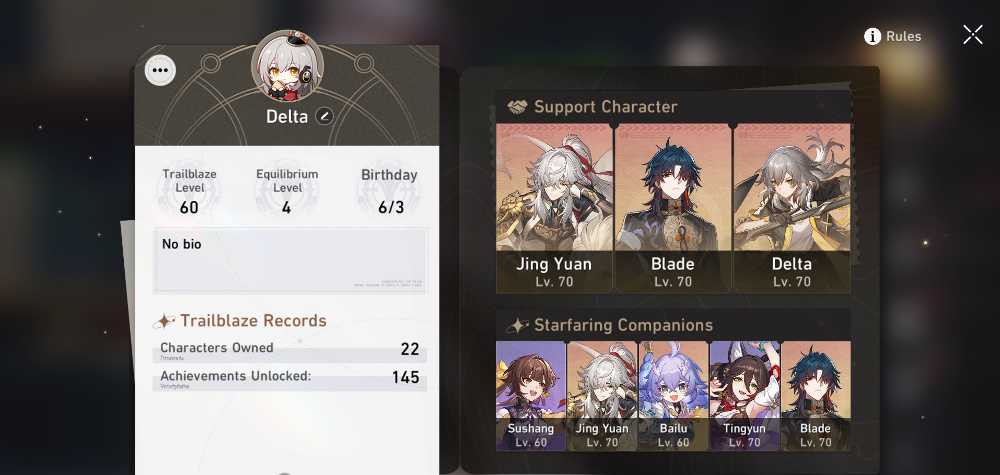Viewport: 1000px width, 475px height.
Task: Click the pencil edit icon next to Delta
Action: coord(324,116)
